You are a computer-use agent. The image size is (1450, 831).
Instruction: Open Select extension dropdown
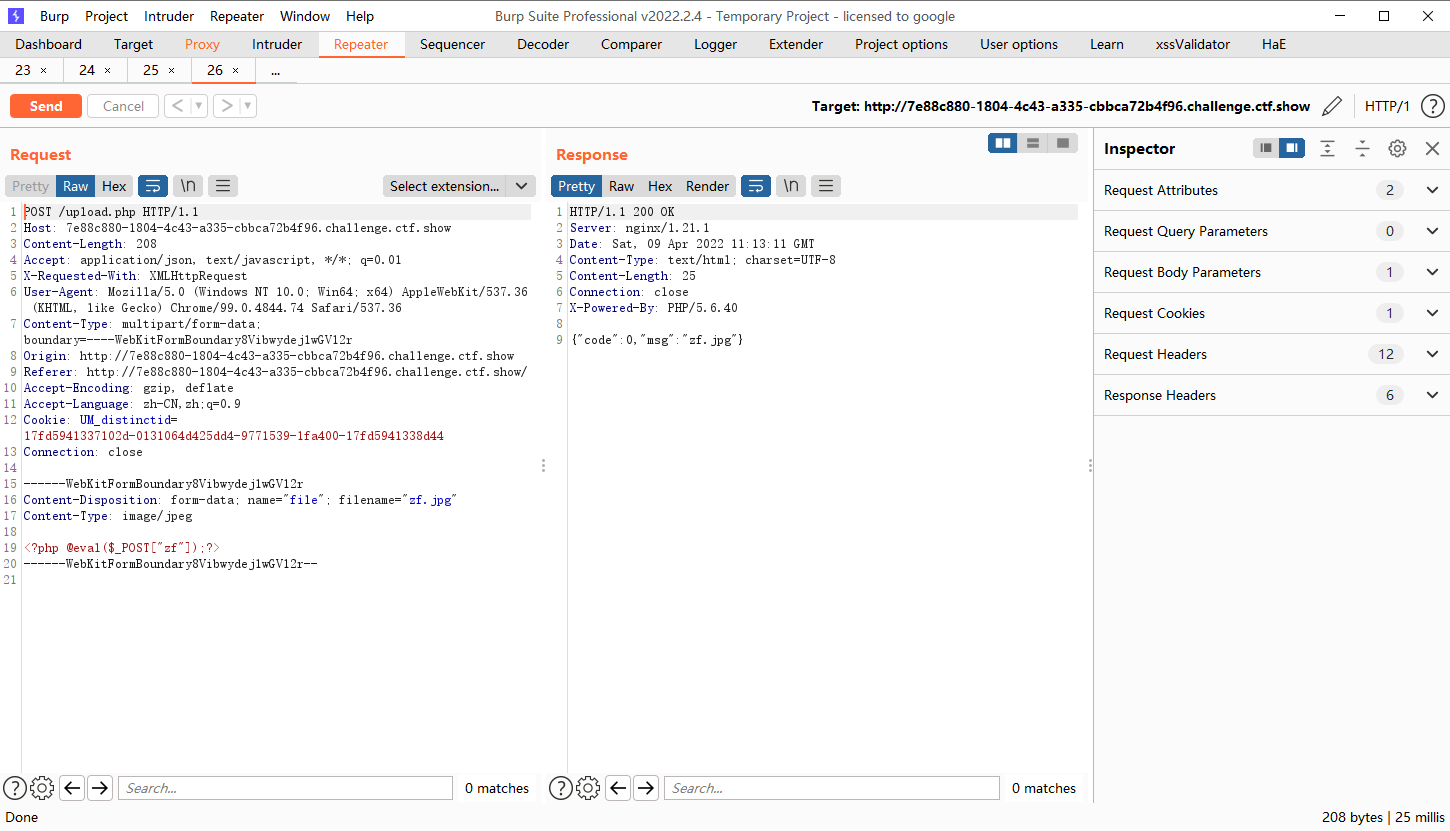click(x=459, y=186)
